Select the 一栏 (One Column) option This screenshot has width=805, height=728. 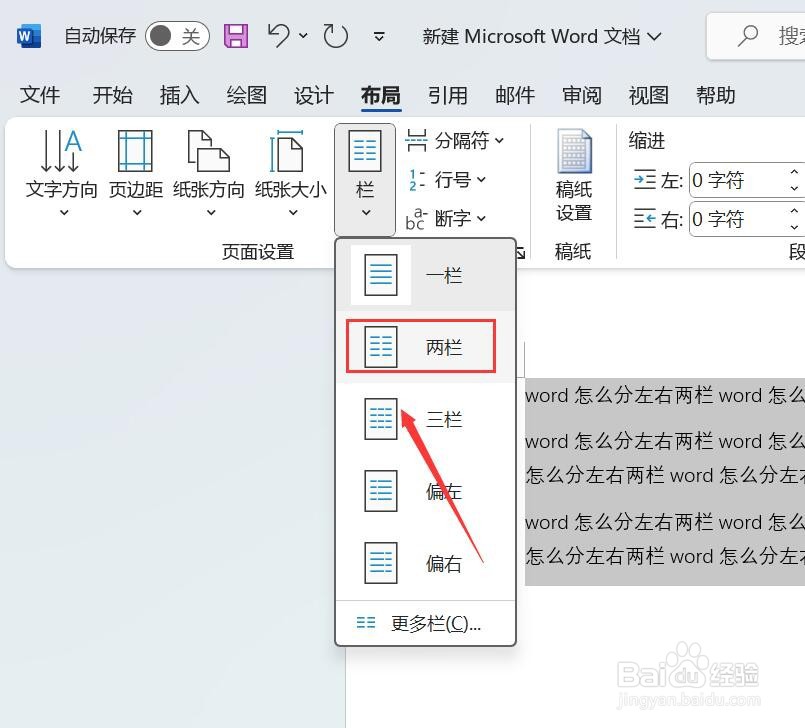420,274
